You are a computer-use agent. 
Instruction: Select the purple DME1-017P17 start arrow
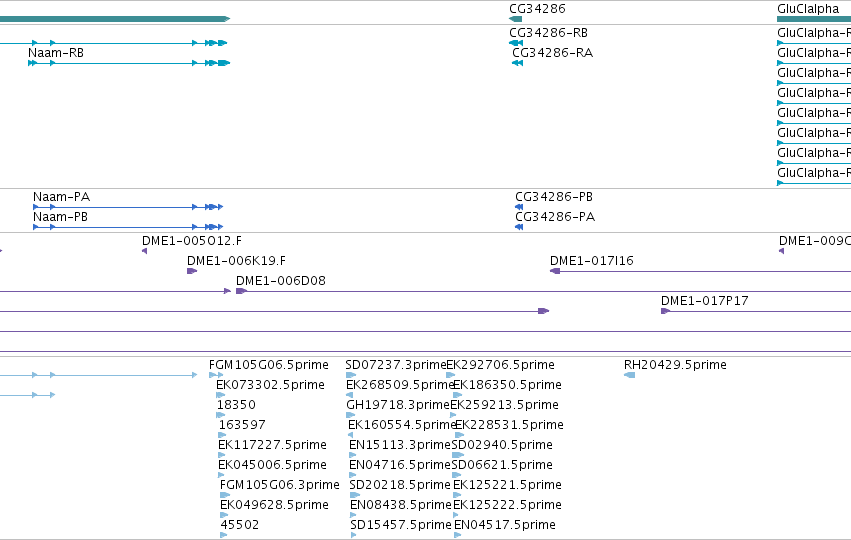coord(666,311)
